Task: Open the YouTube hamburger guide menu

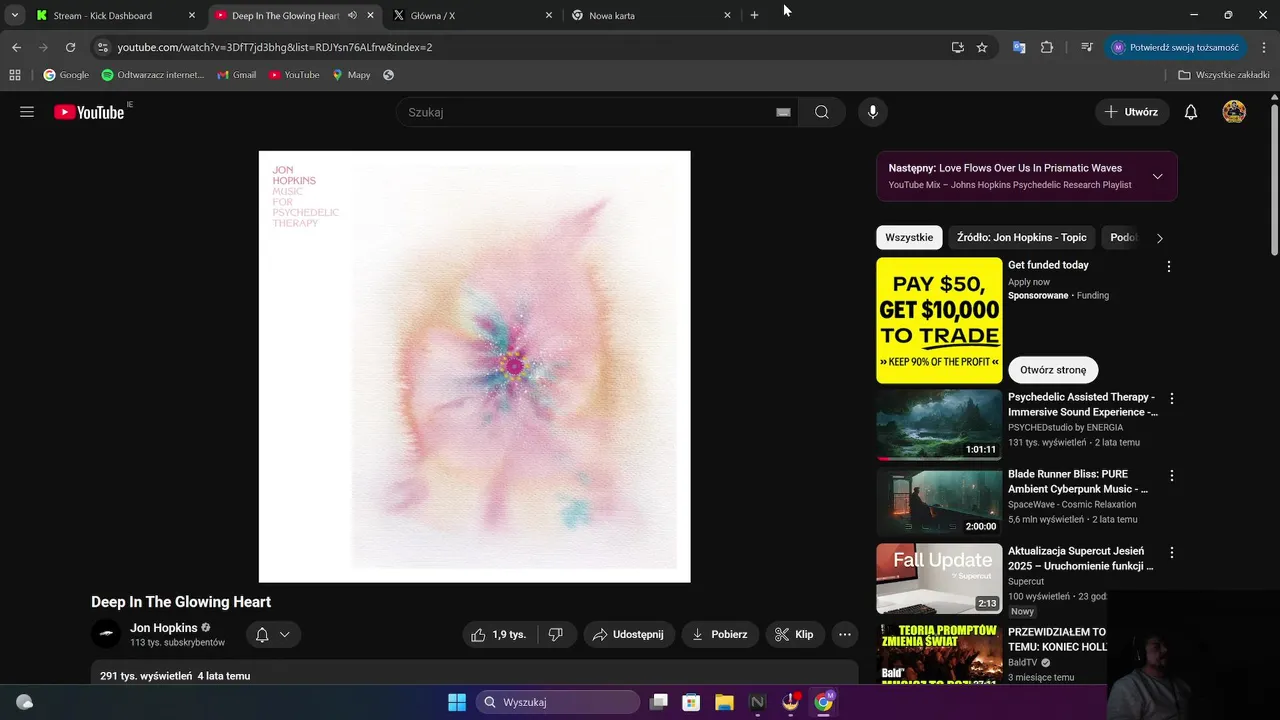Action: 27,112
